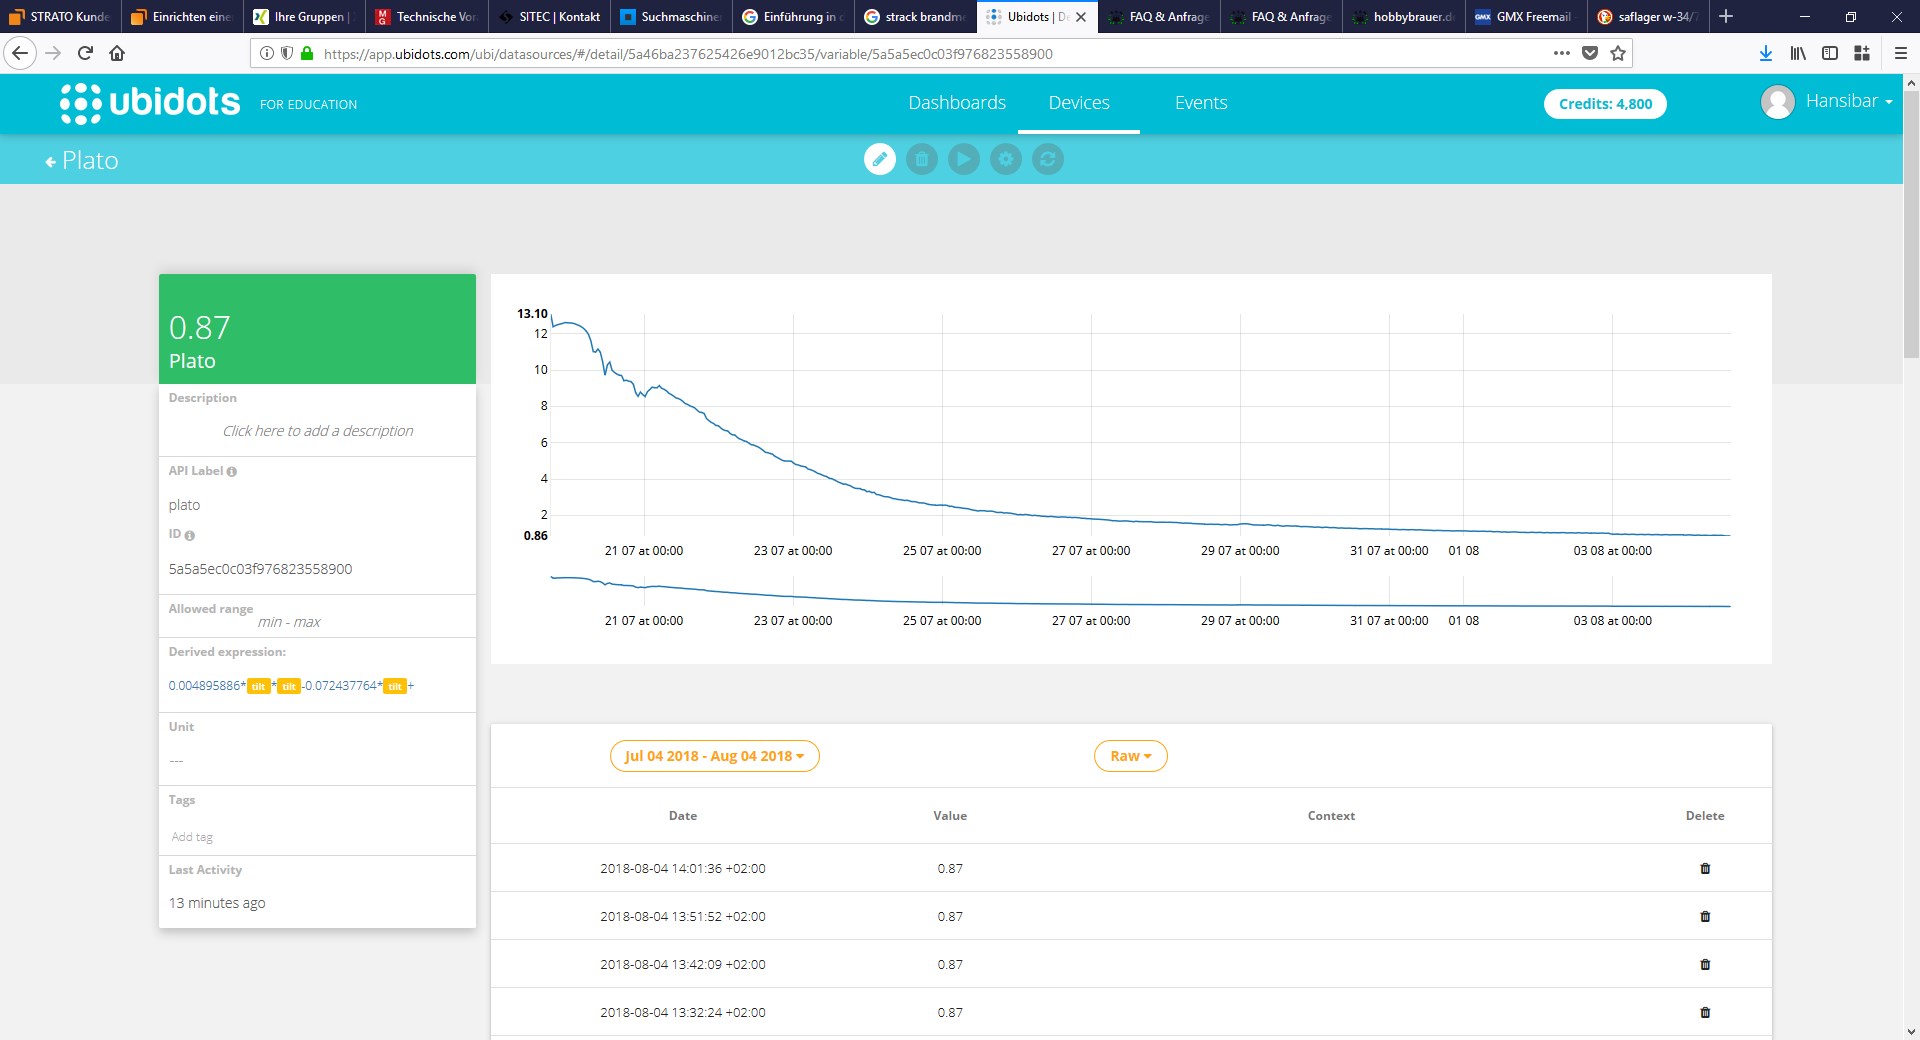
Task: Open the Dashboards tab
Action: tap(956, 103)
